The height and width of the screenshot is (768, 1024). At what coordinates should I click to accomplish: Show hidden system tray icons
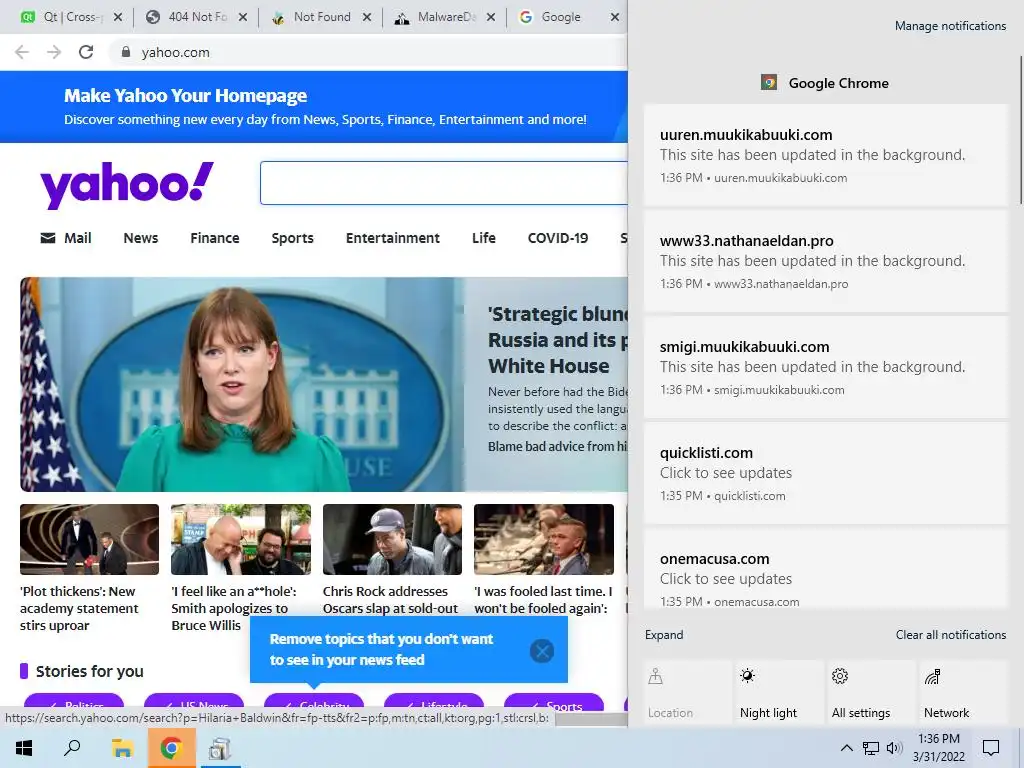[x=846, y=748]
